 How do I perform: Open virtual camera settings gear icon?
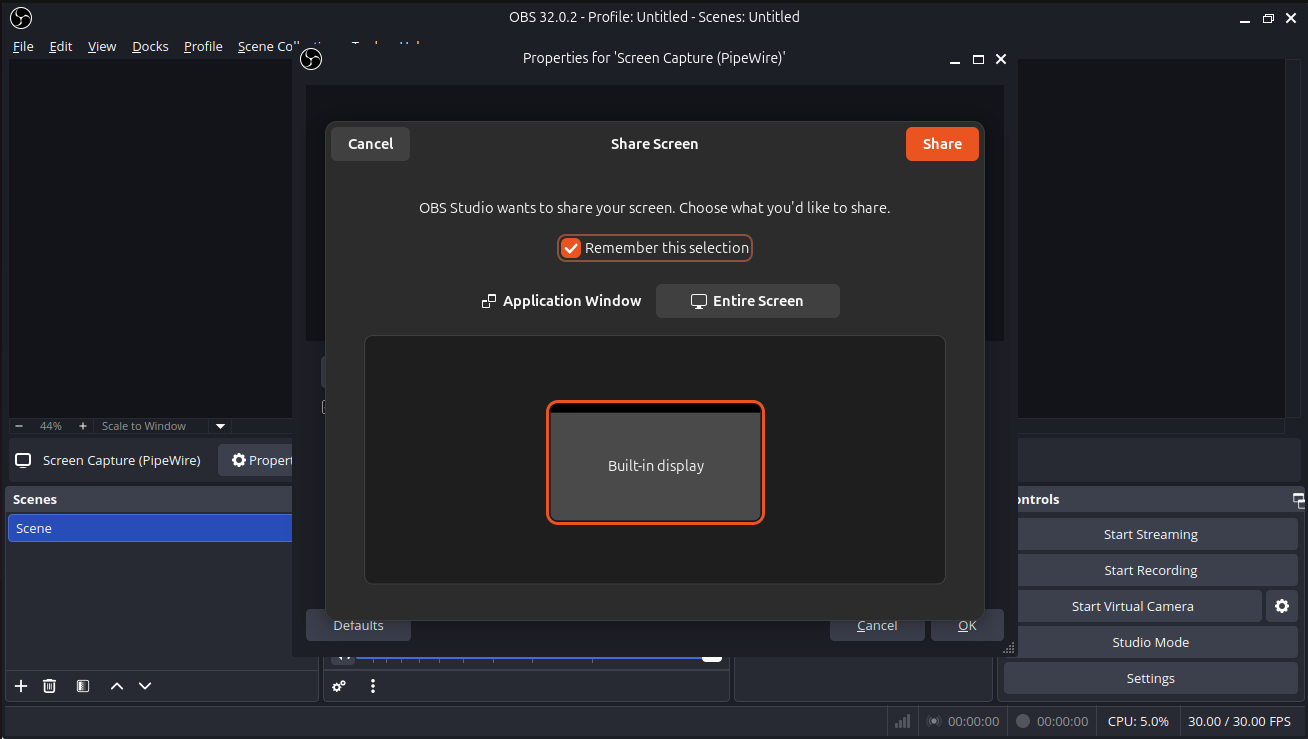1282,606
